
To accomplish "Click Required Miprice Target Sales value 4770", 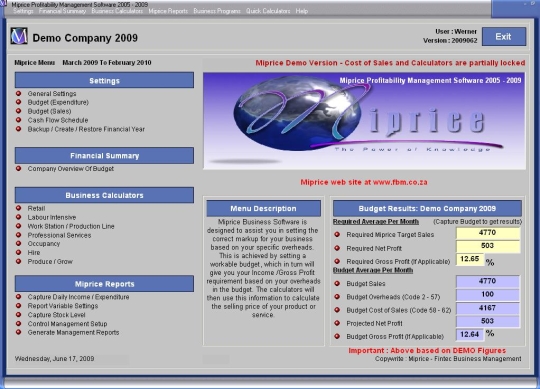I will click(488, 233).
